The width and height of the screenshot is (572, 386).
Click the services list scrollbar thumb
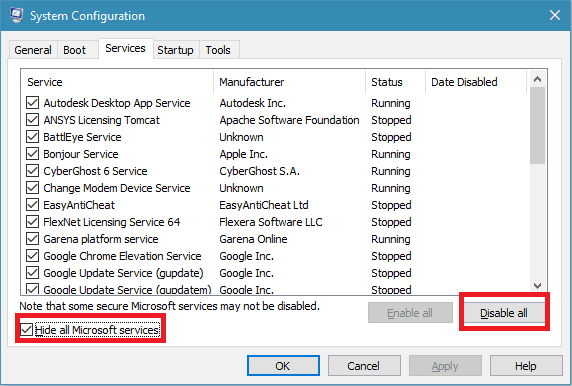click(x=537, y=125)
